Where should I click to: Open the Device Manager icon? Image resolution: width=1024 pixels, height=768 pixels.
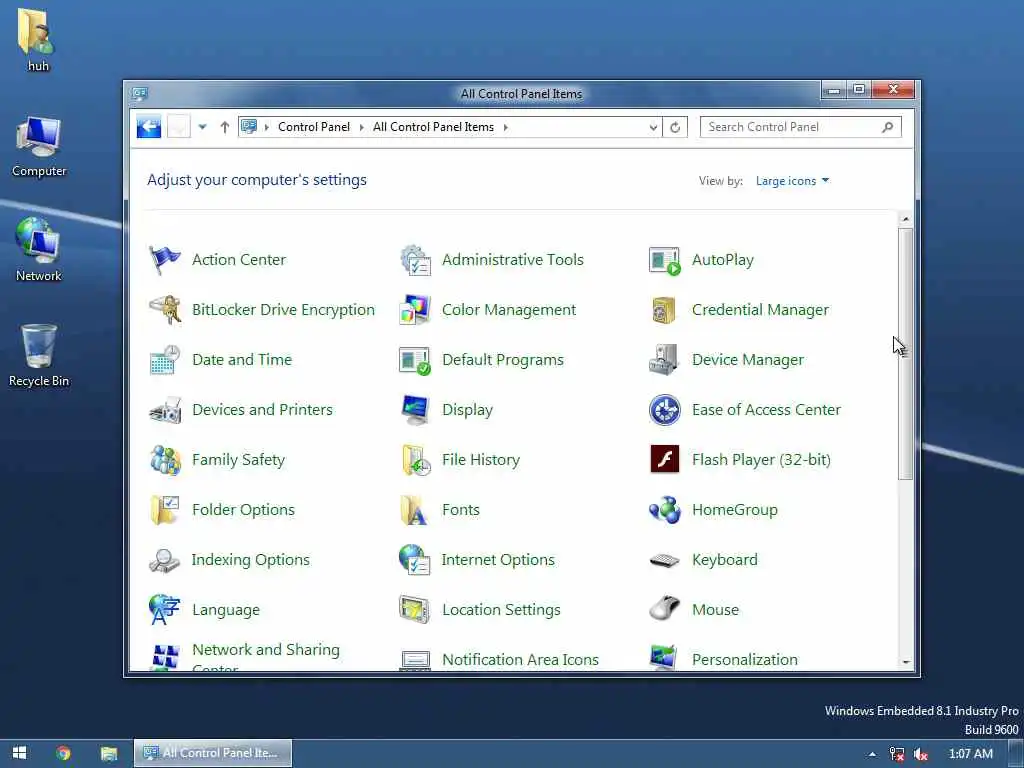click(665, 360)
